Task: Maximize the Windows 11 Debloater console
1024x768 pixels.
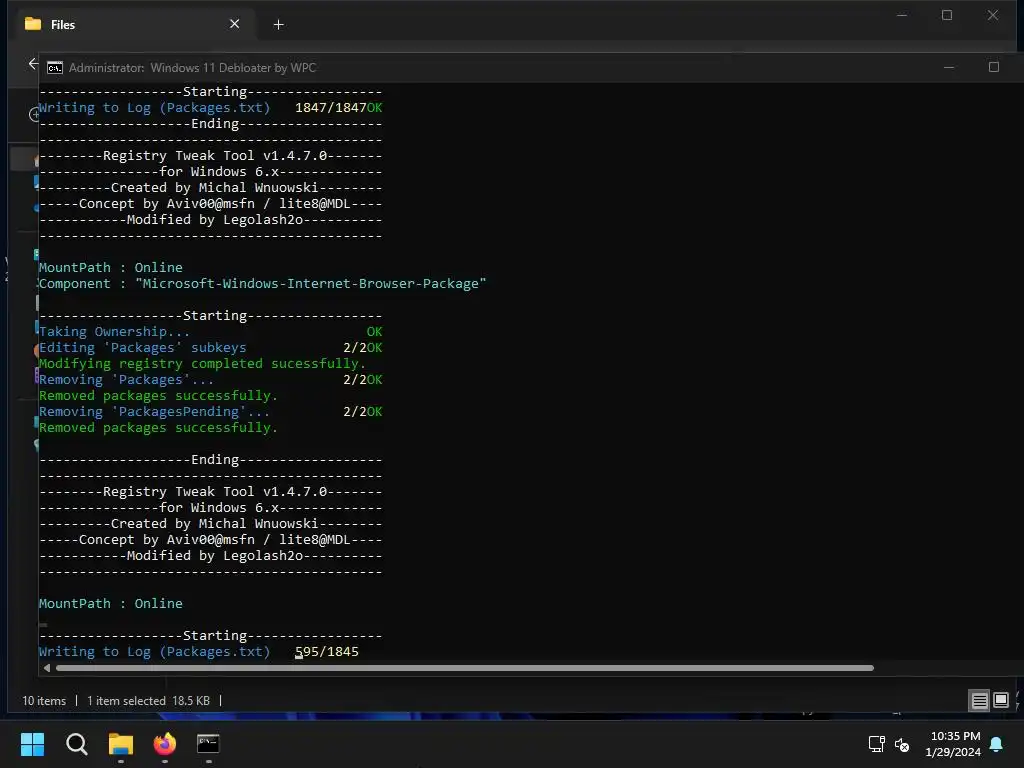Action: coord(993,67)
